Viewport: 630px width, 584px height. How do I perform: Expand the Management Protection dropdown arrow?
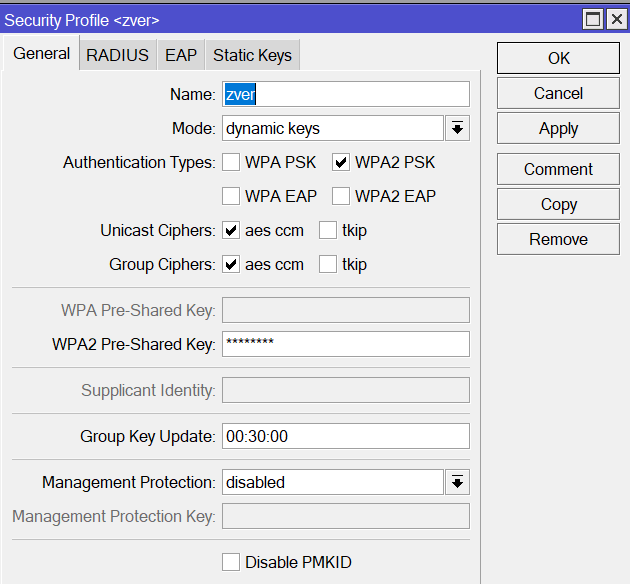click(x=457, y=482)
